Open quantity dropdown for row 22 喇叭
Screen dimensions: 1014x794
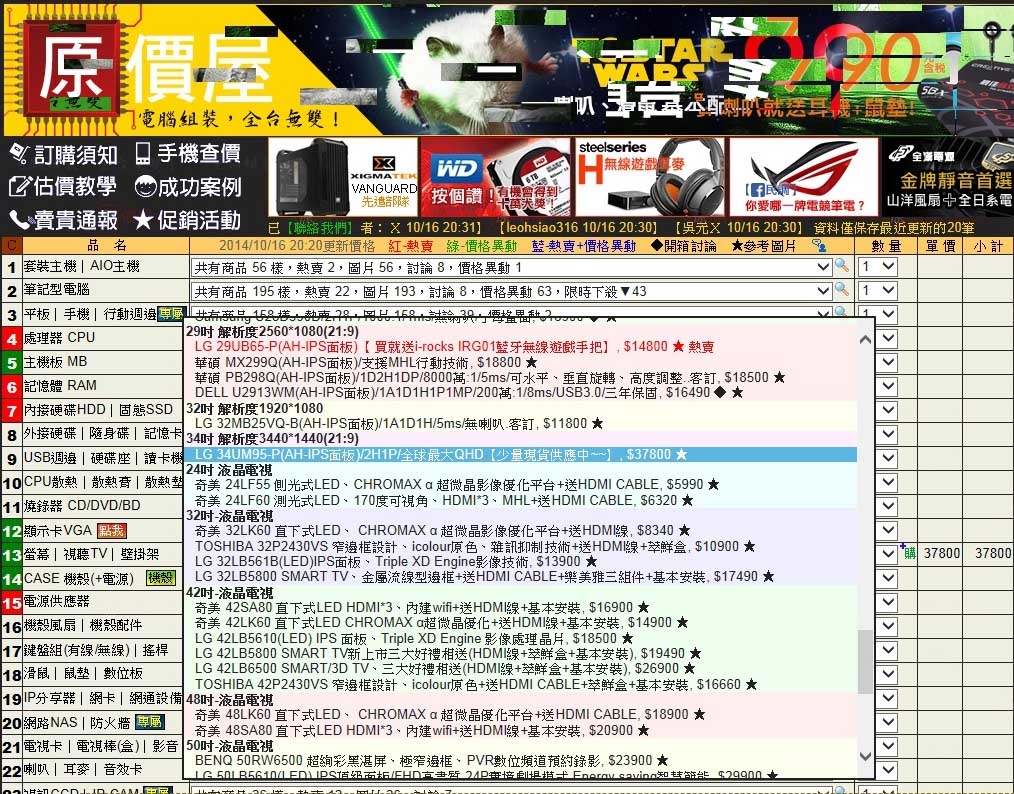(x=887, y=769)
